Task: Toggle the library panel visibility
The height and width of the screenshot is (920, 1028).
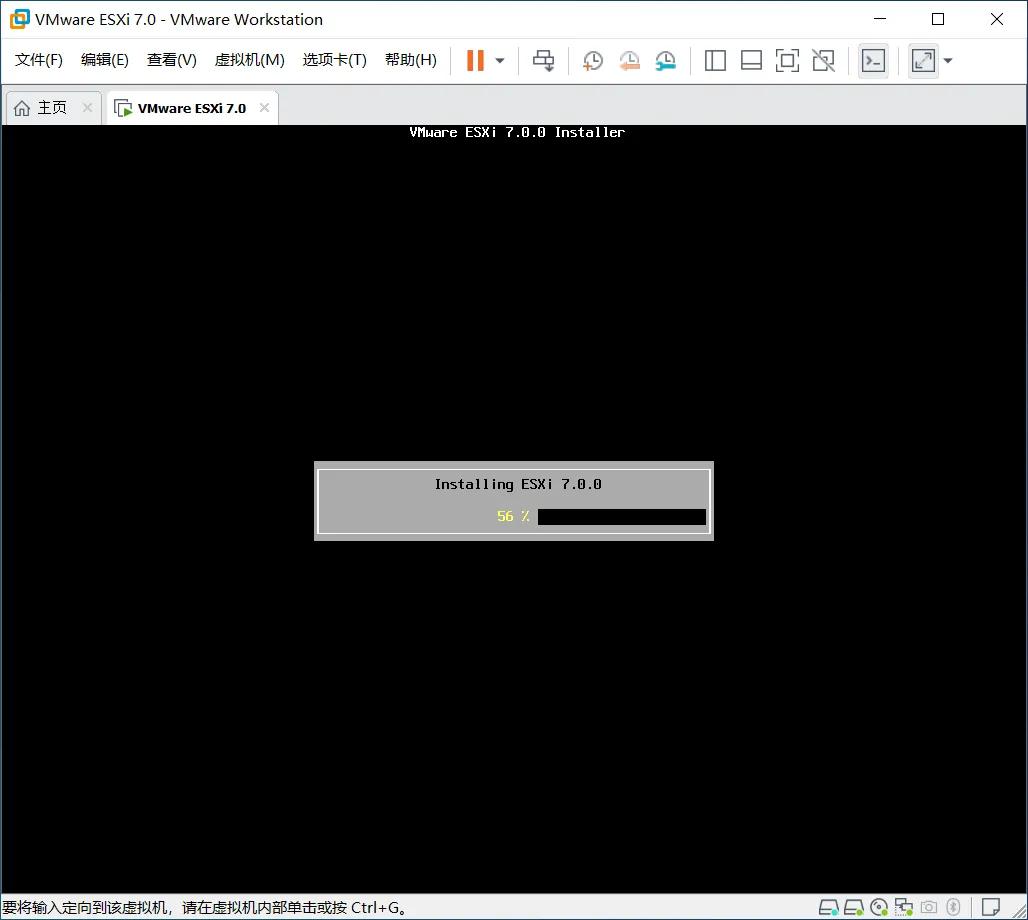Action: pyautogui.click(x=715, y=60)
